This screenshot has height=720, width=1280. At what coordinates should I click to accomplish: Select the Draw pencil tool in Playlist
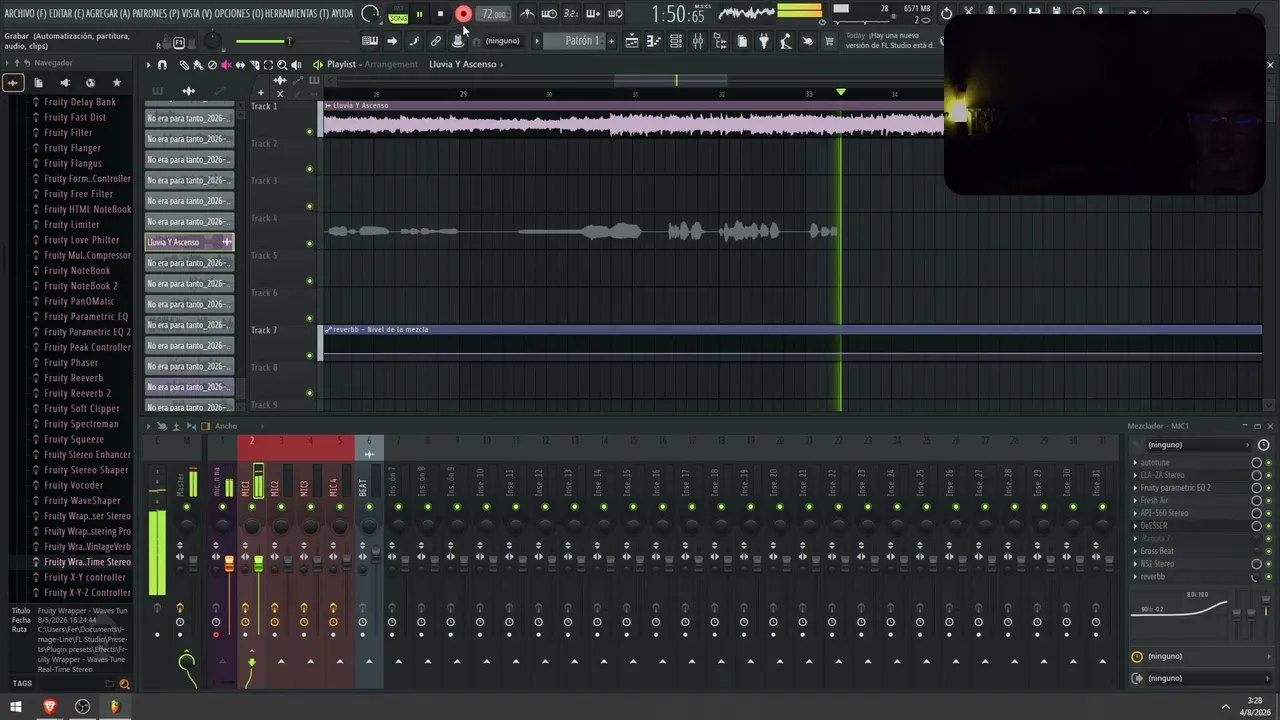[x=184, y=65]
